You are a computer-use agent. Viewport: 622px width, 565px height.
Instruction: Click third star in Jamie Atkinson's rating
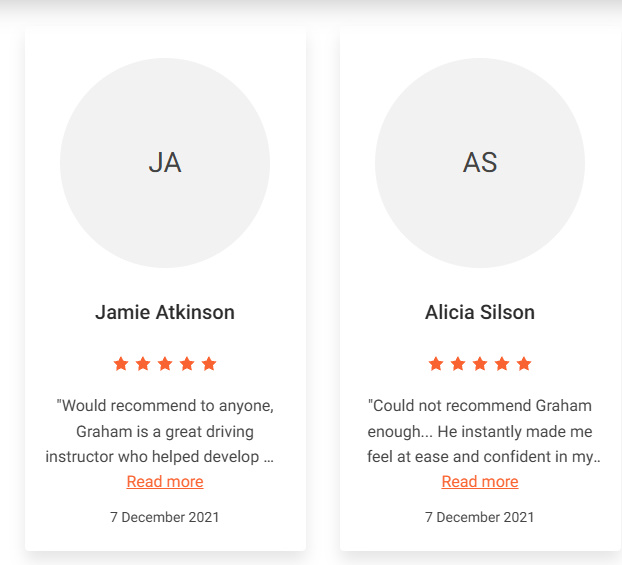tap(165, 364)
